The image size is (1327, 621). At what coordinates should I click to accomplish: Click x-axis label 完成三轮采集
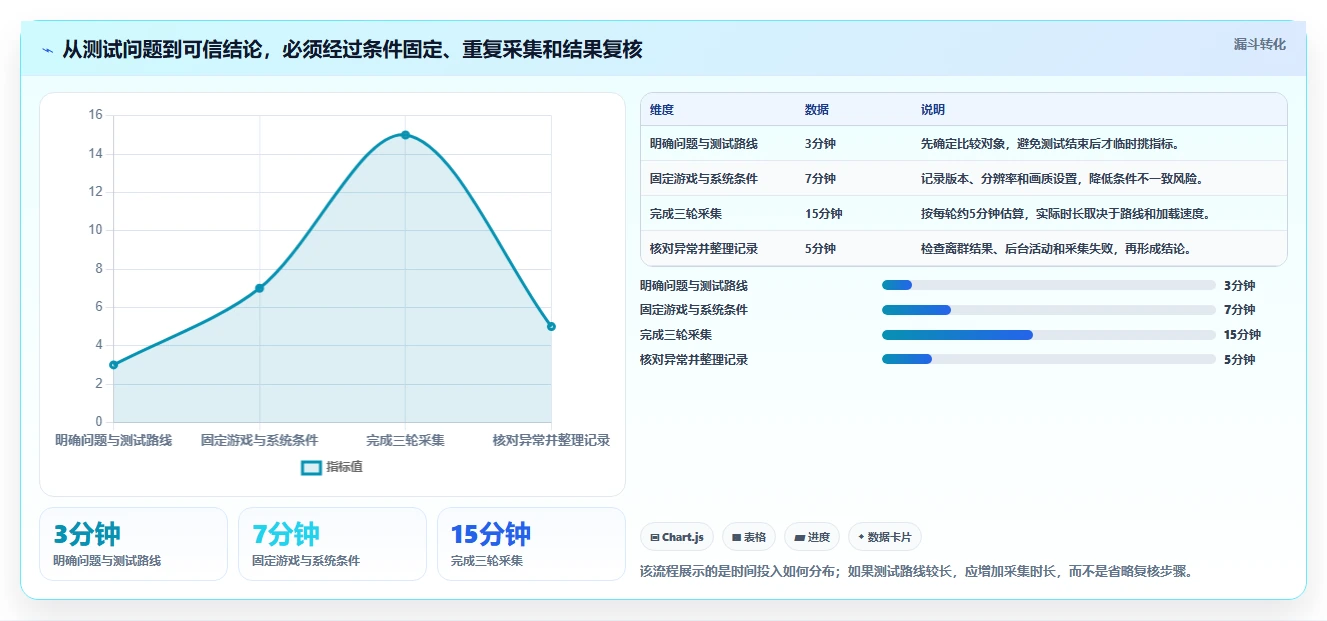click(x=405, y=440)
